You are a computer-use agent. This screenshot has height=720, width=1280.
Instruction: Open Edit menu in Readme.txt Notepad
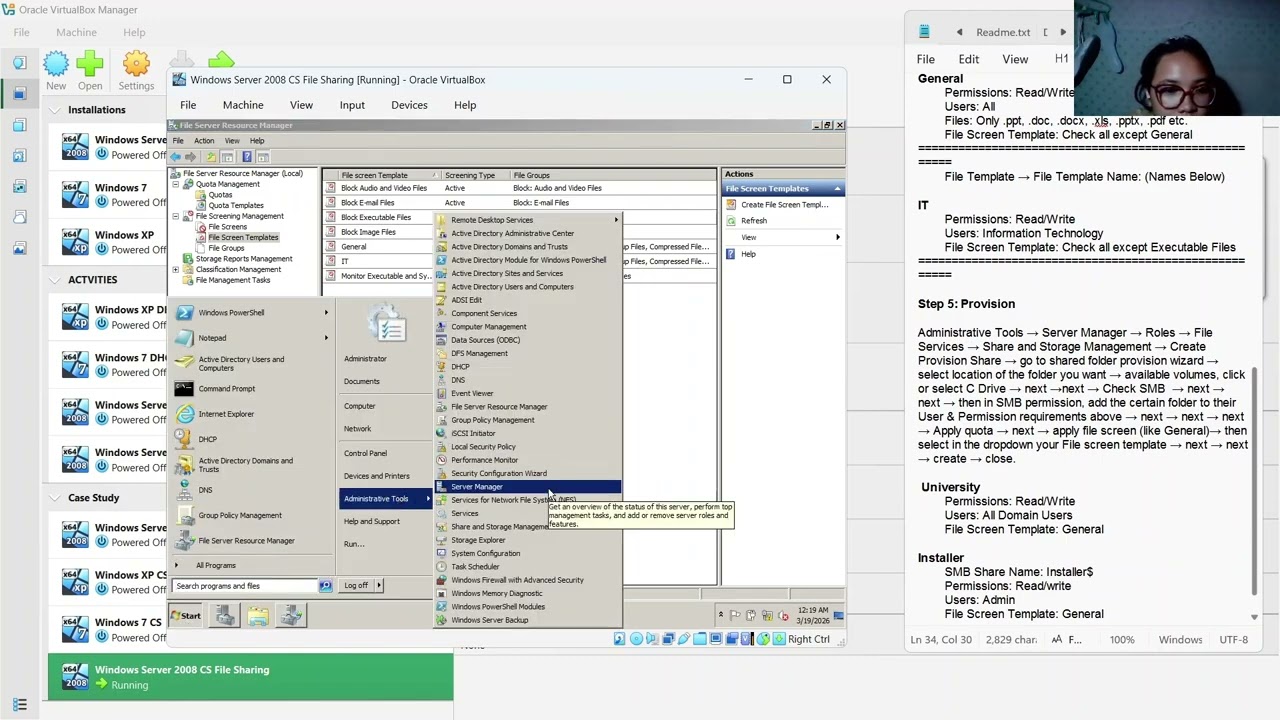[x=969, y=59]
